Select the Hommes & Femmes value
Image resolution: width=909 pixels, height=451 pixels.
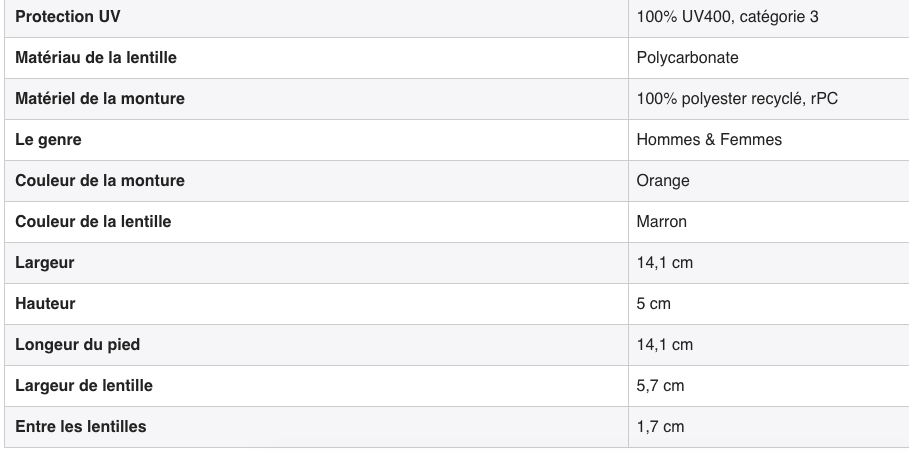[x=709, y=140]
